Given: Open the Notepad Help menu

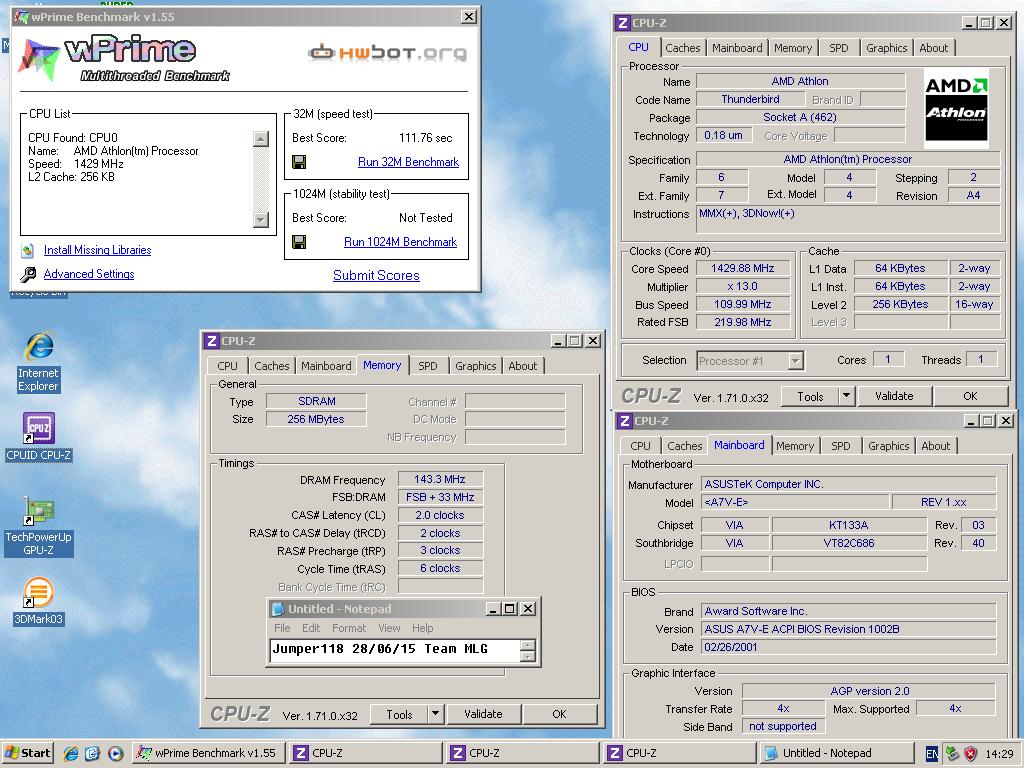Looking at the screenshot, I should (423, 628).
